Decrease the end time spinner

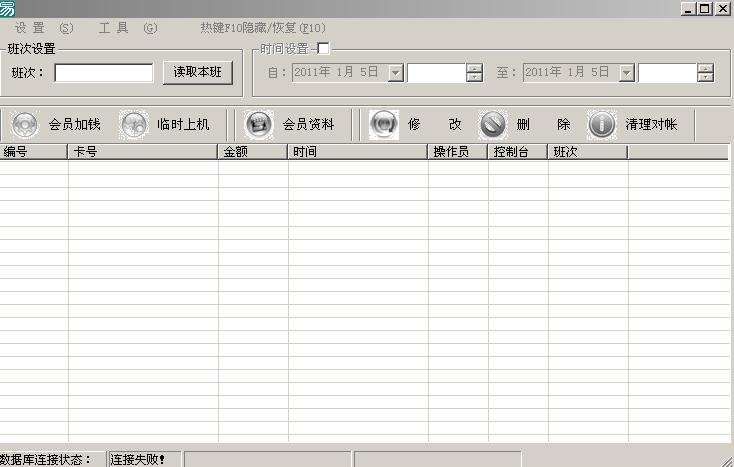[x=705, y=77]
